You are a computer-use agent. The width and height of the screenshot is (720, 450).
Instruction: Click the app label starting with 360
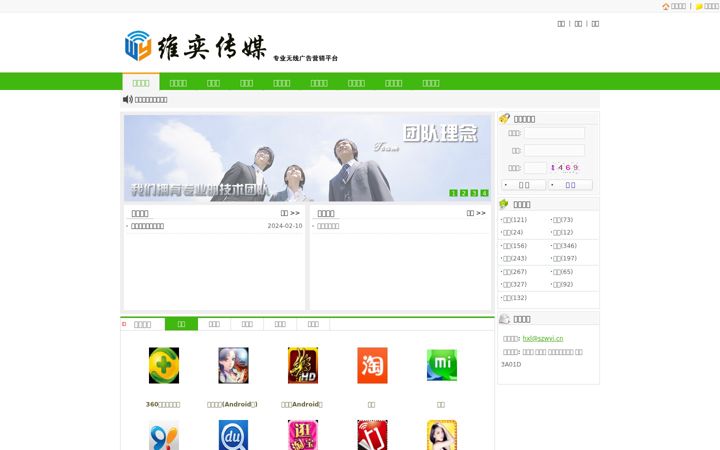[x=163, y=405]
